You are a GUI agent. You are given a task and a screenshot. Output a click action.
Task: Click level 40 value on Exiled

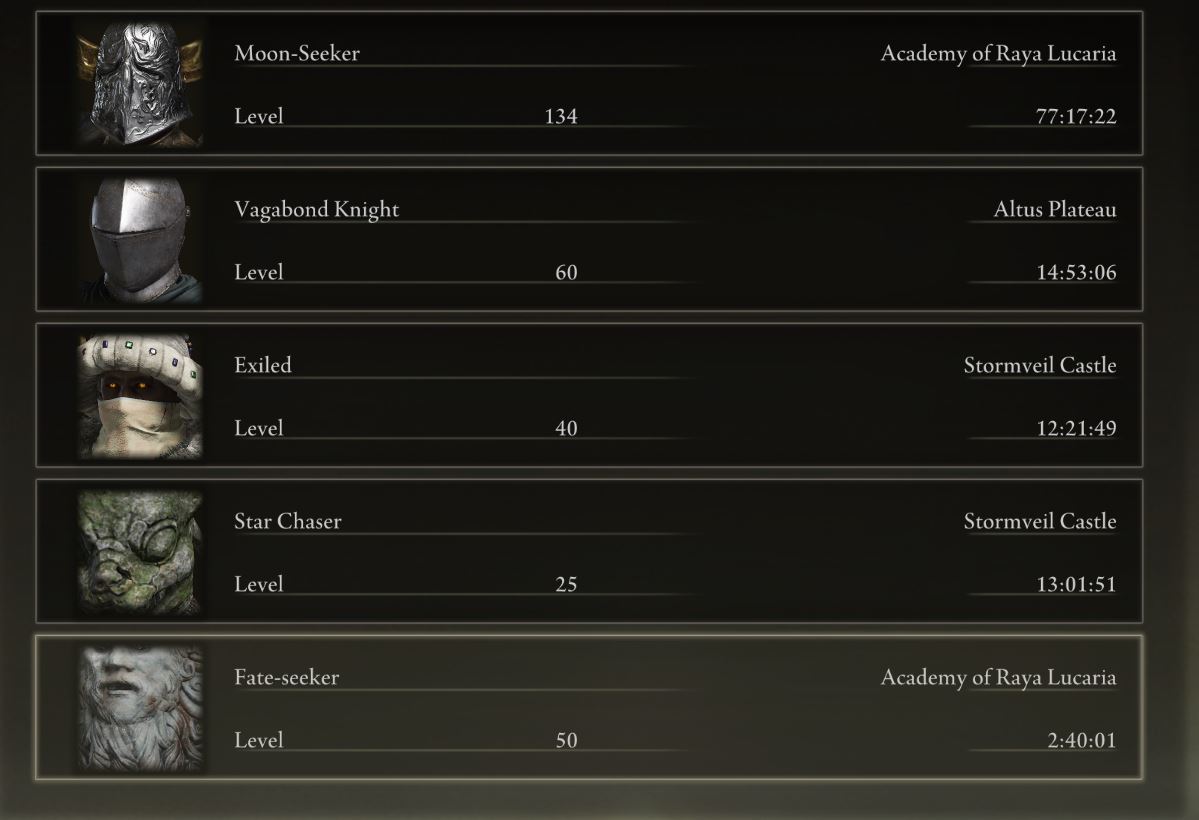click(566, 428)
